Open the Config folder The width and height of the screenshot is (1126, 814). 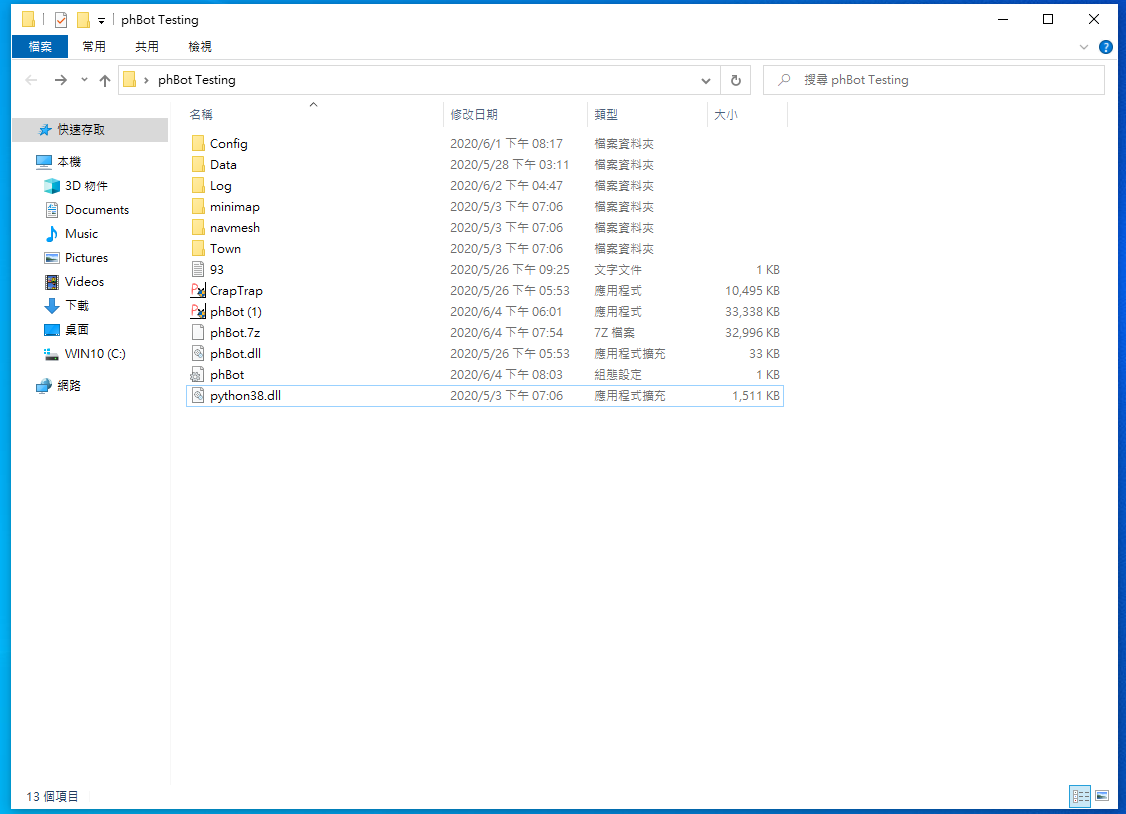228,144
